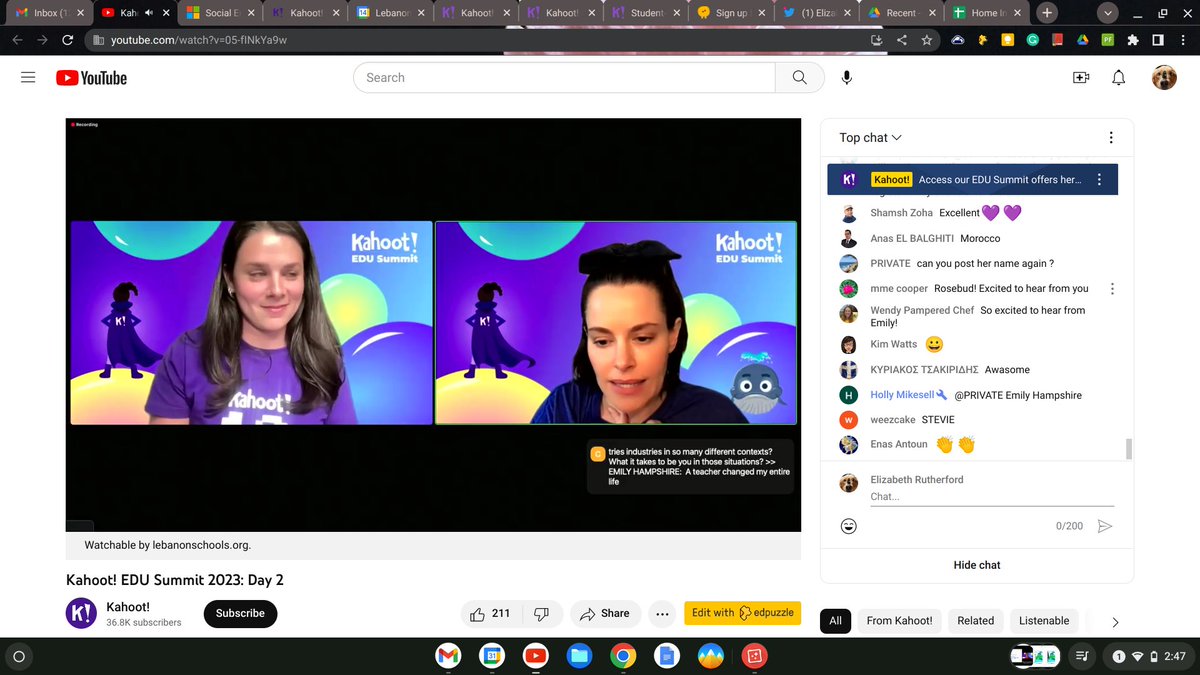
Task: Expand the Top chat dropdown
Action: (871, 138)
